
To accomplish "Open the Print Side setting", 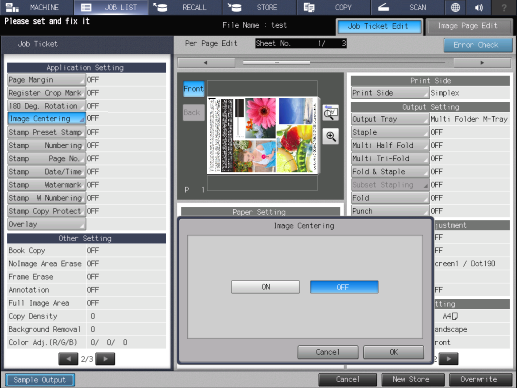I will point(390,93).
